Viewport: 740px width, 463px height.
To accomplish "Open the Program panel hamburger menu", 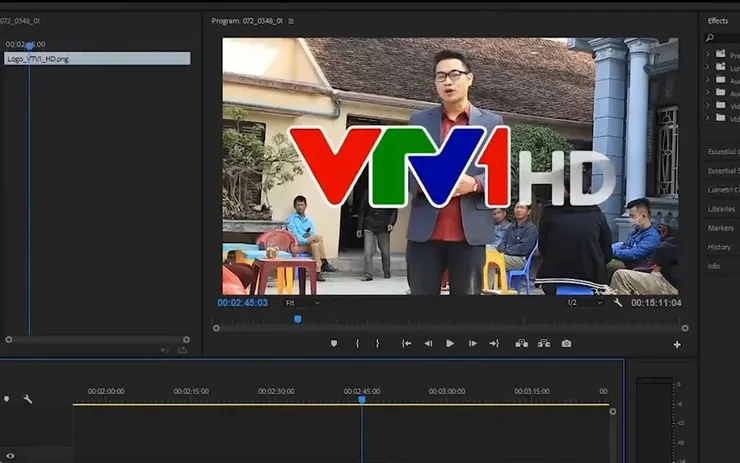I will coord(291,21).
